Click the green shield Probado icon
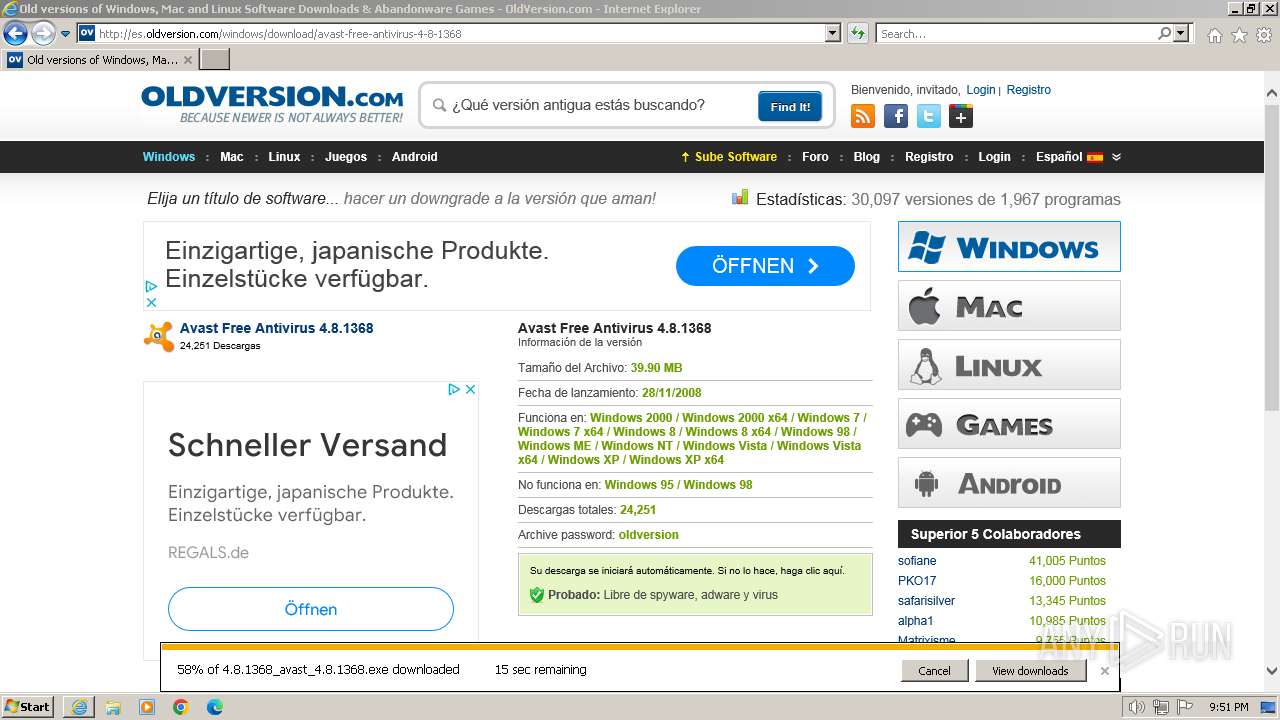1280x720 pixels. click(537, 595)
